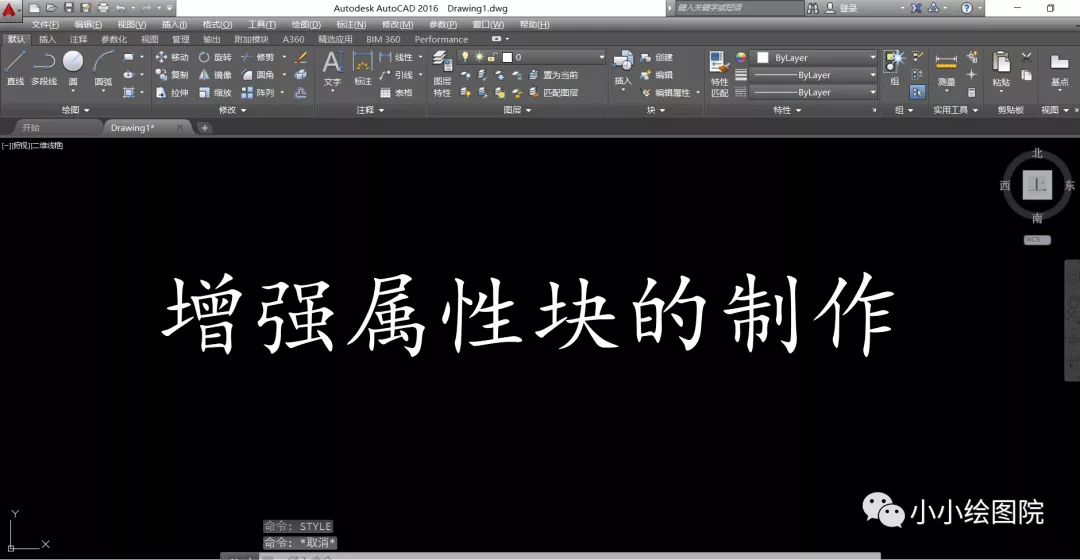Screen dimensions: 1080x560
Task: Expand the 特性 panel flyout
Action: tap(787, 110)
